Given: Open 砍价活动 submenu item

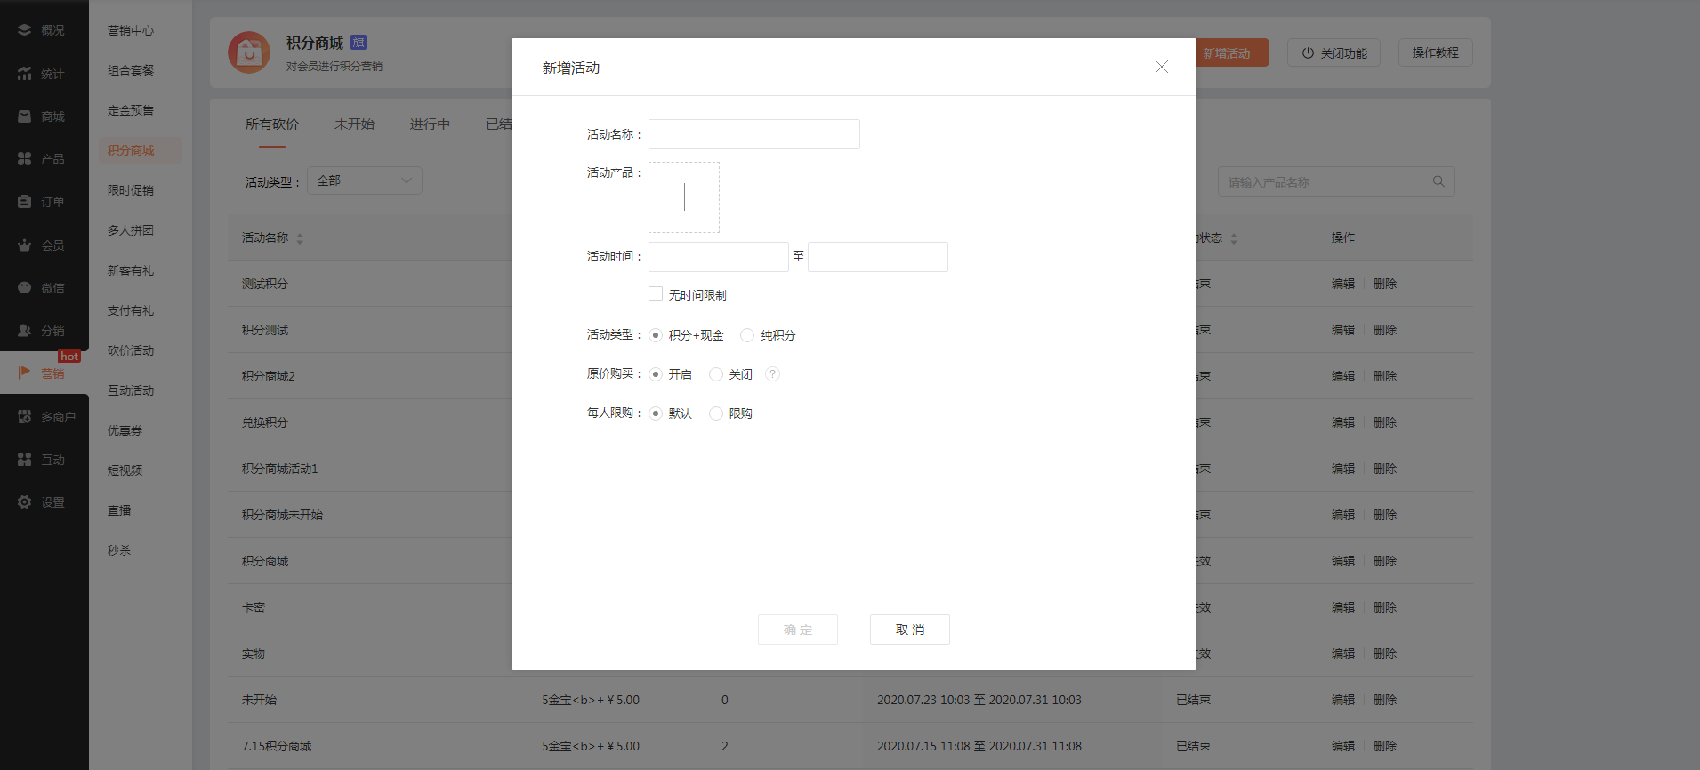Looking at the screenshot, I should pos(131,351).
